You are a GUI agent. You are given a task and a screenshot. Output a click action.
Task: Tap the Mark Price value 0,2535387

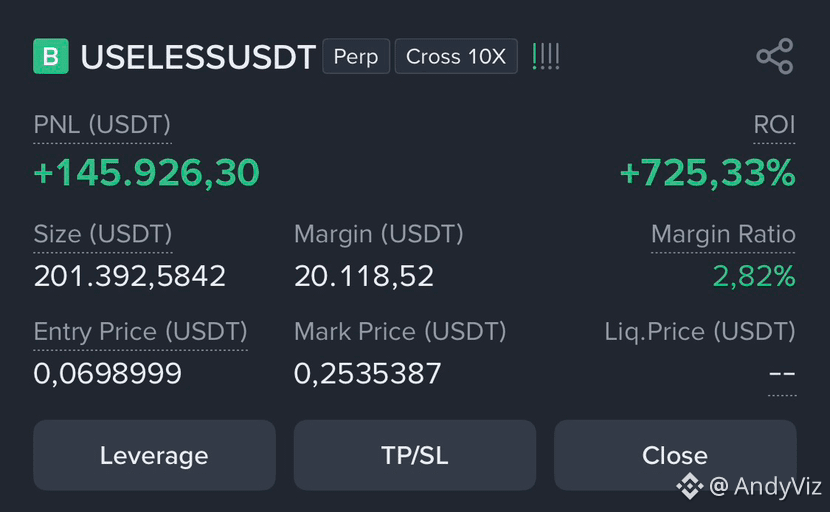[367, 374]
